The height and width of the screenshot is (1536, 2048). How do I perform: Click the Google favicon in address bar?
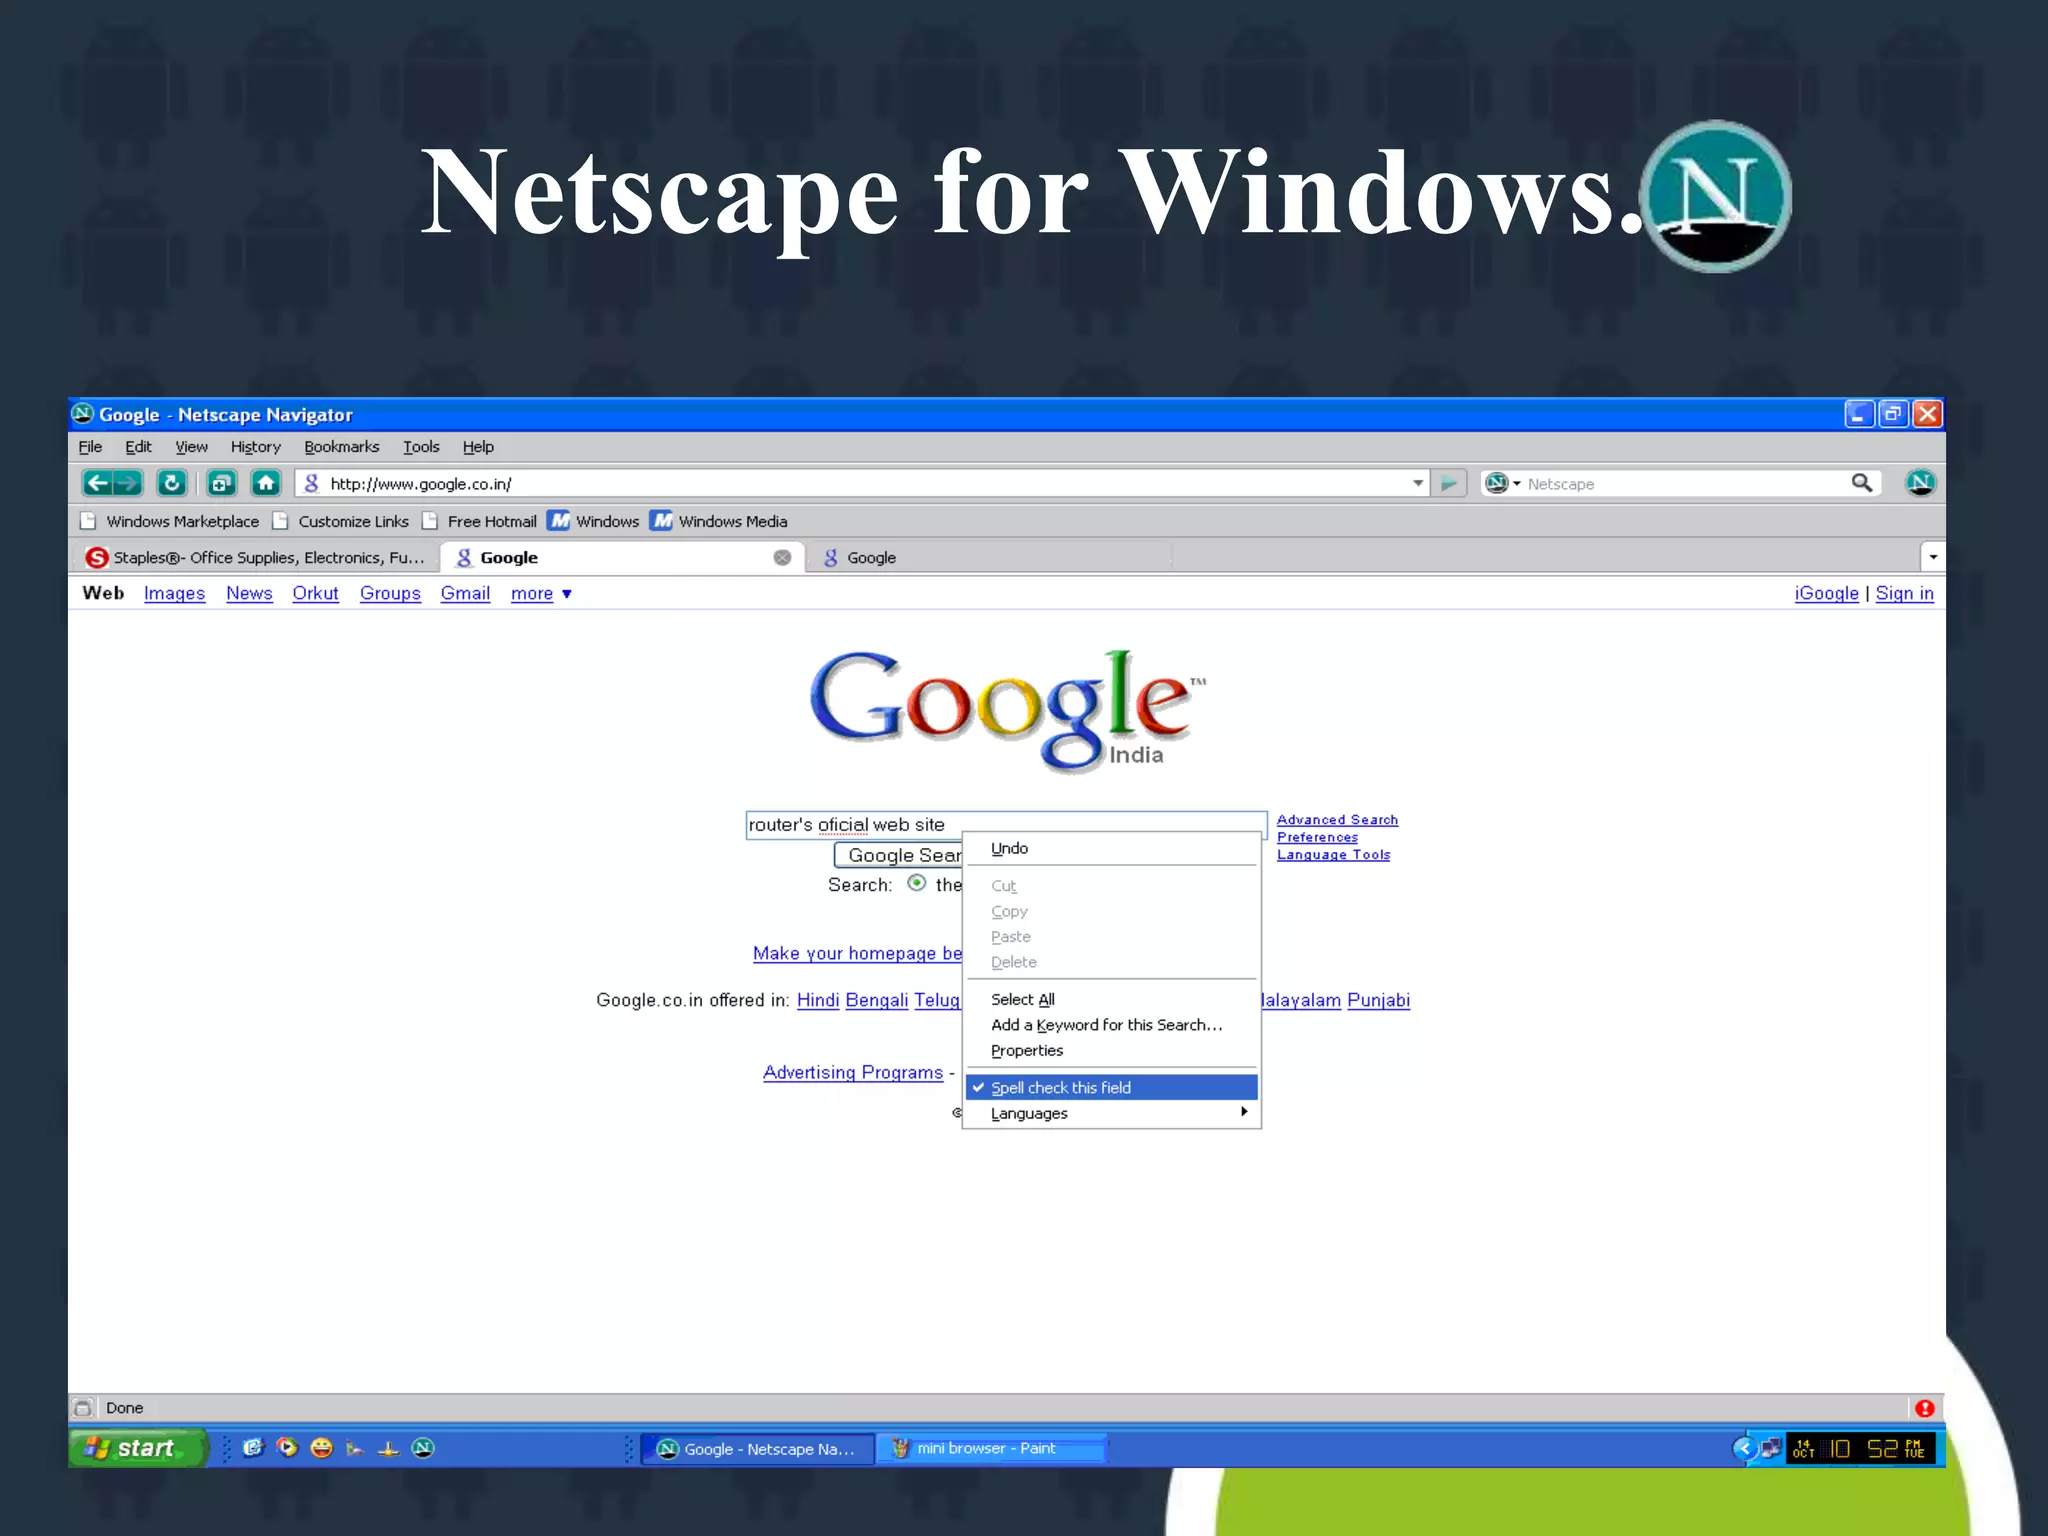pyautogui.click(x=311, y=484)
